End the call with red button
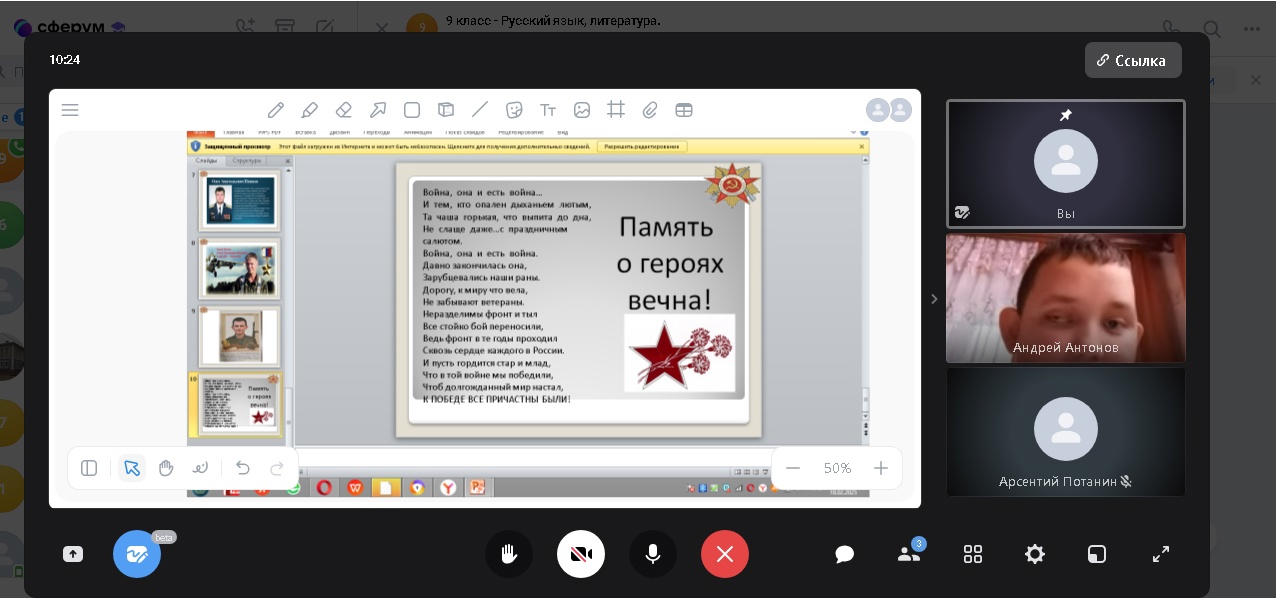 pos(725,554)
